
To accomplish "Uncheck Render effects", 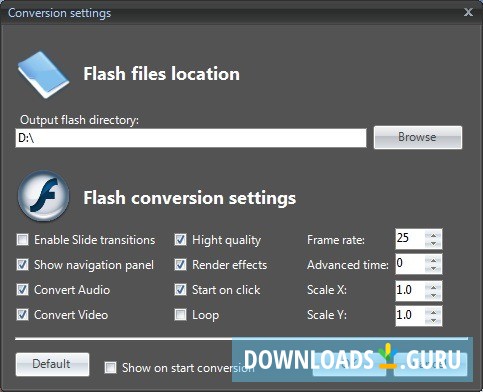I will [x=180, y=265].
